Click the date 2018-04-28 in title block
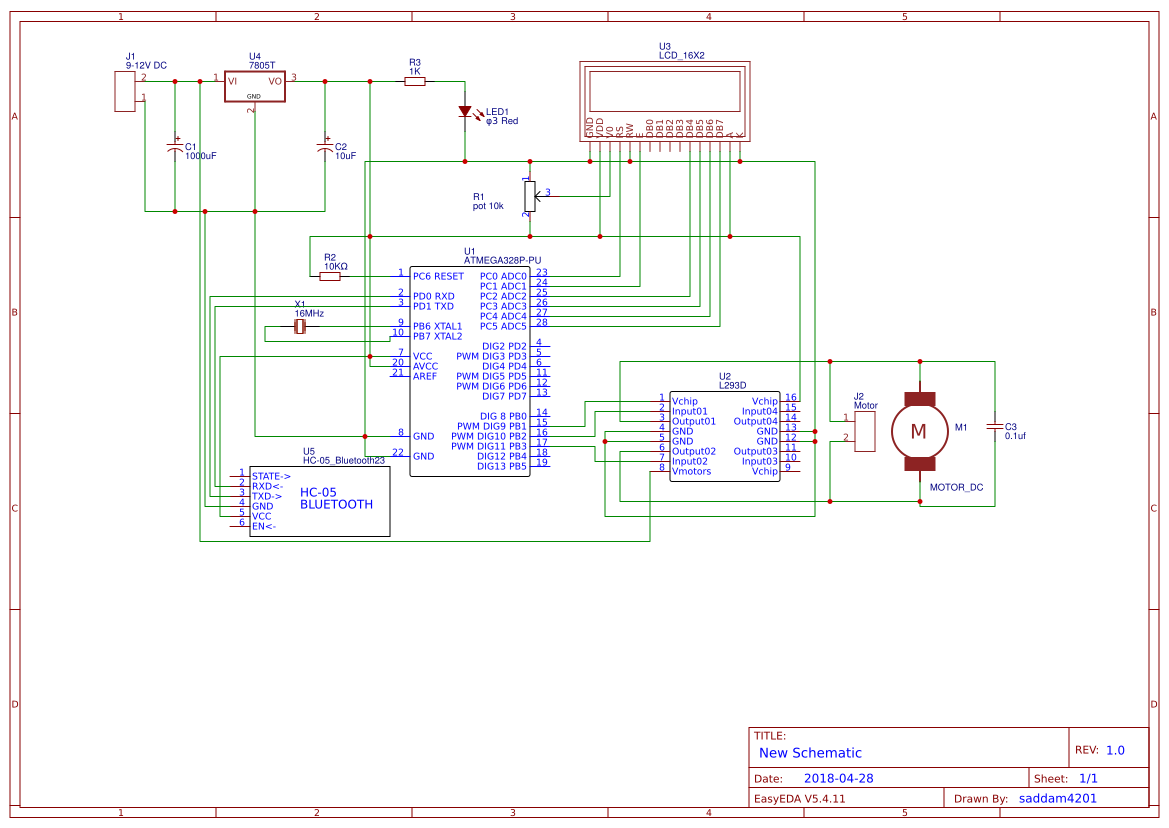This screenshot has height=828, width=1169. tap(838, 775)
